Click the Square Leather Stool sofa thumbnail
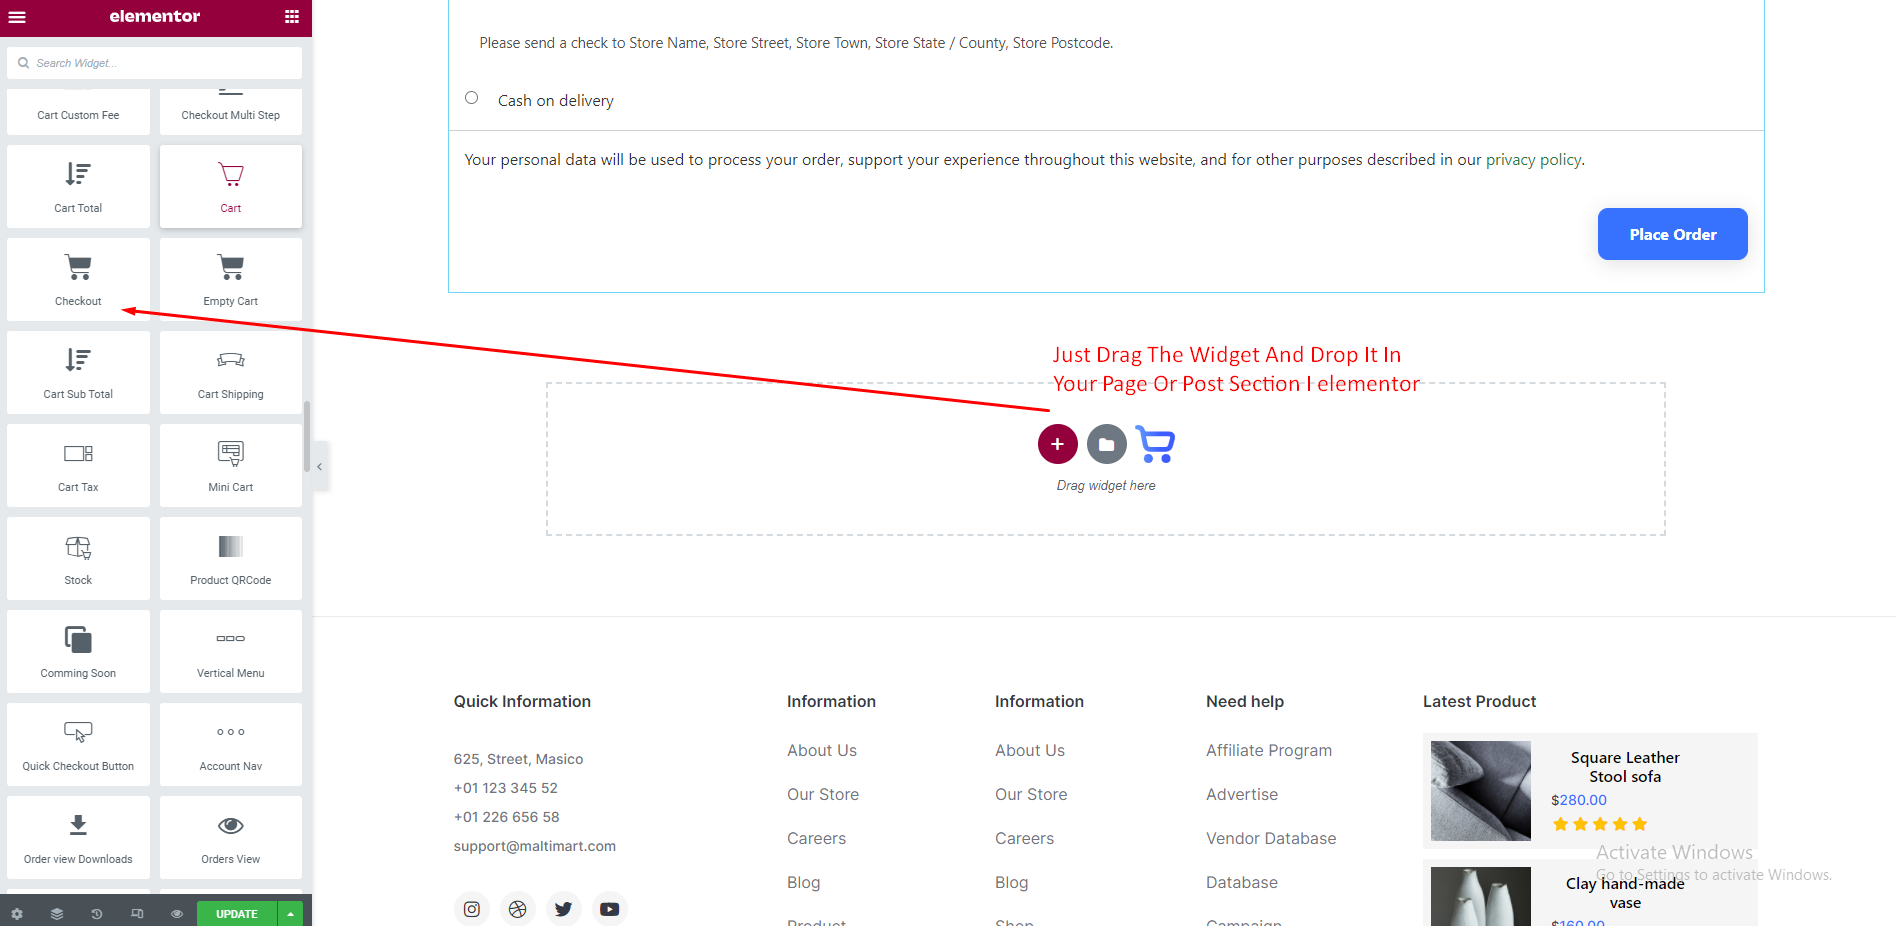 [1480, 790]
